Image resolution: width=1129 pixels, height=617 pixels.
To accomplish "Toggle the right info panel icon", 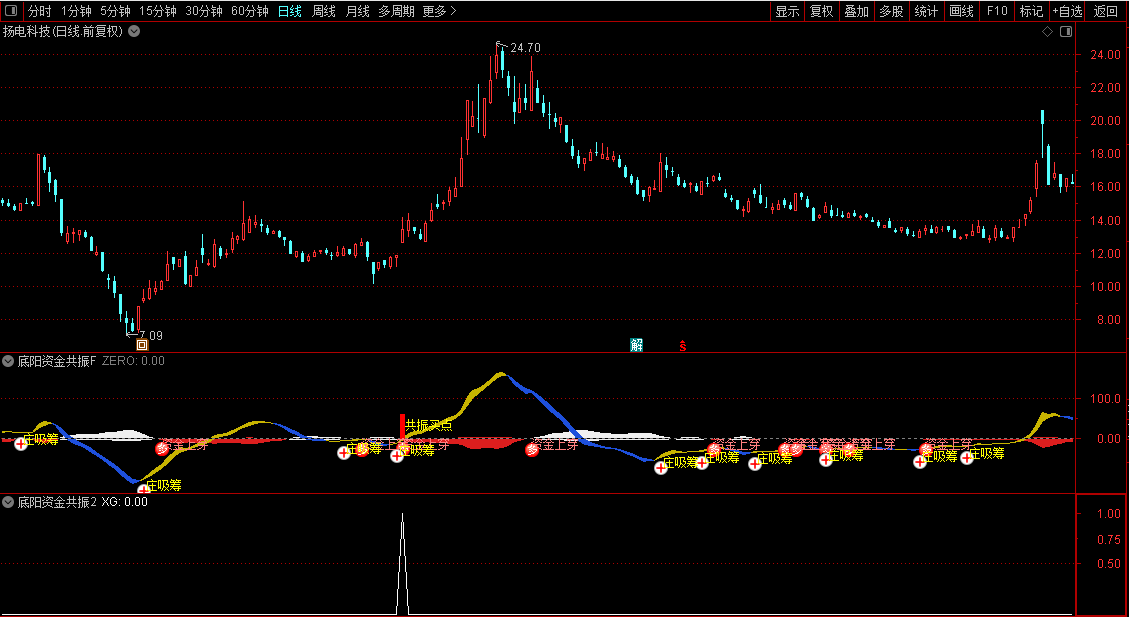I will coord(1066,32).
